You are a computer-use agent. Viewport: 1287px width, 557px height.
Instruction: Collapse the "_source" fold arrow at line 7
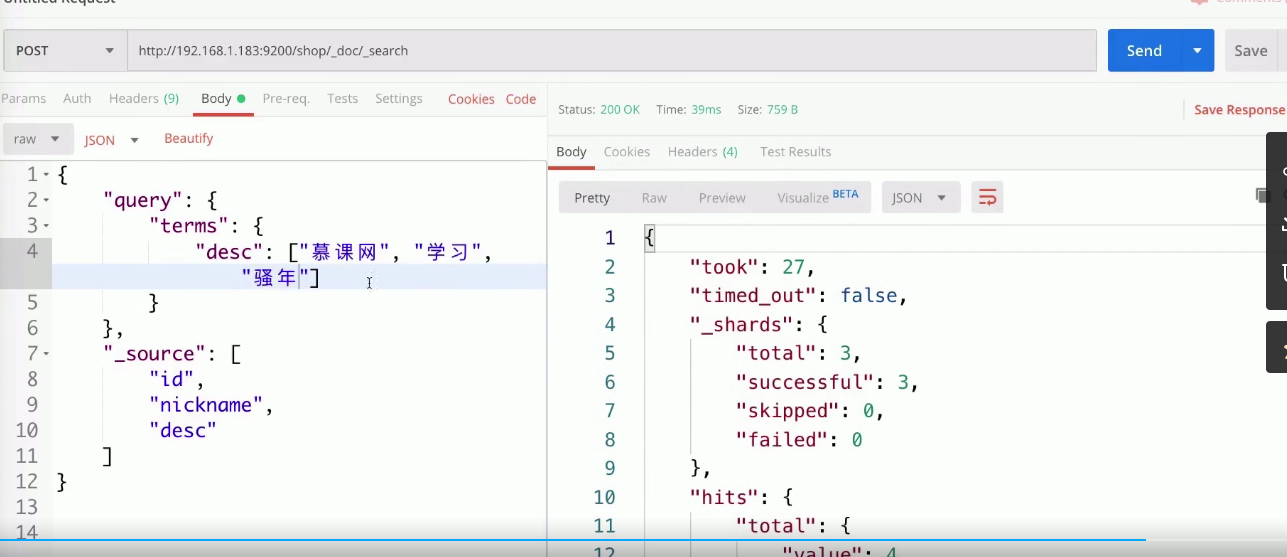pos(46,354)
